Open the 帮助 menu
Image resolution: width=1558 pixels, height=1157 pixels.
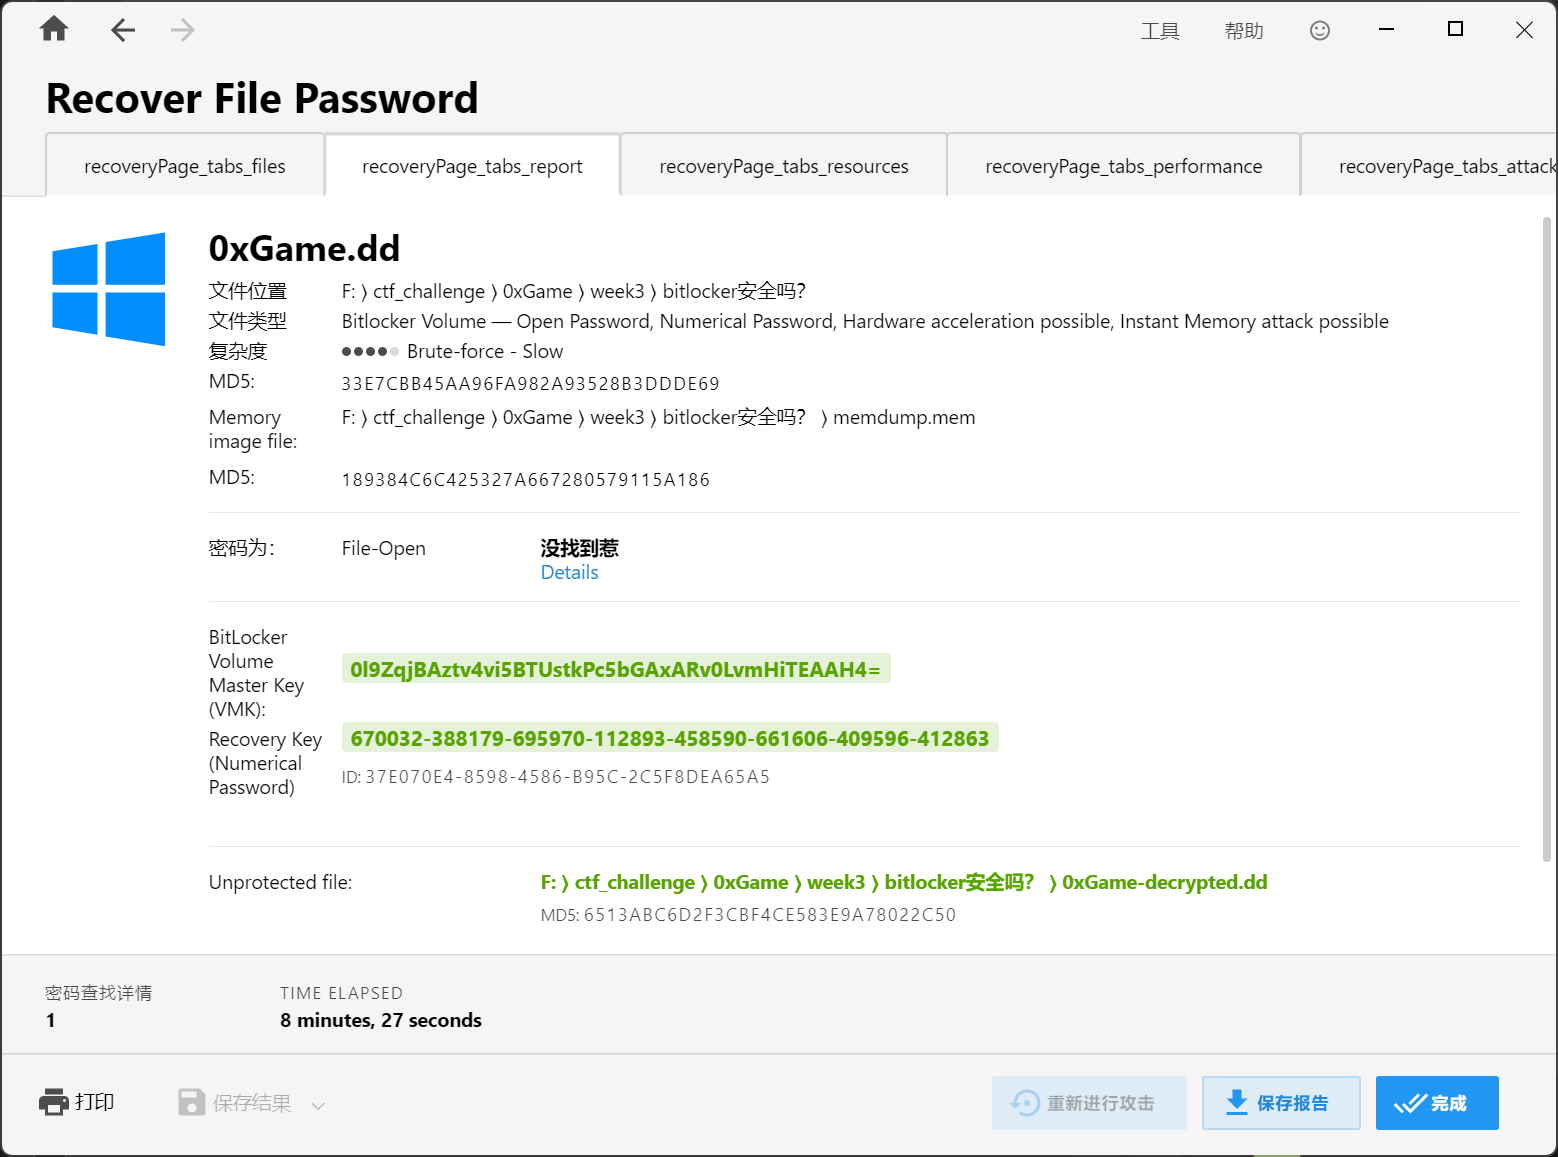tap(1243, 31)
